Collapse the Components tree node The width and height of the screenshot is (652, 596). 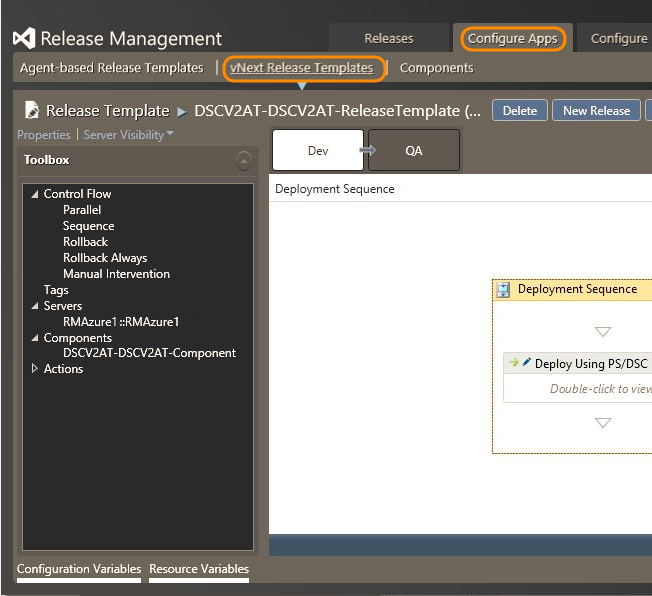[35, 338]
